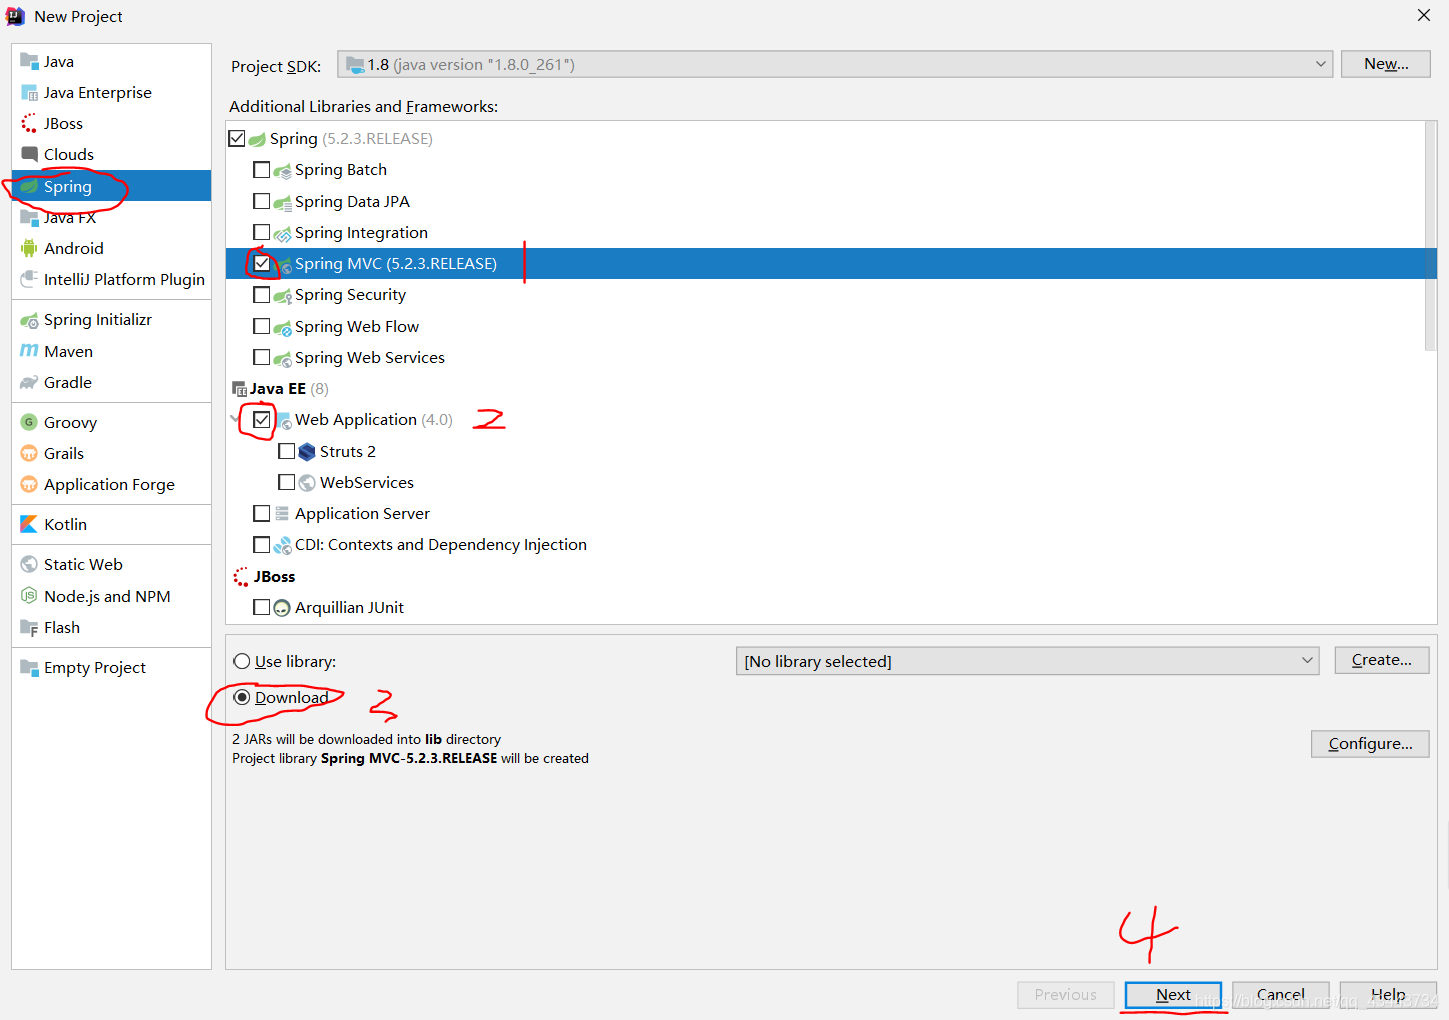Choose the Grails project icon
Screen dimensions: 1449x1020
[x=29, y=453]
